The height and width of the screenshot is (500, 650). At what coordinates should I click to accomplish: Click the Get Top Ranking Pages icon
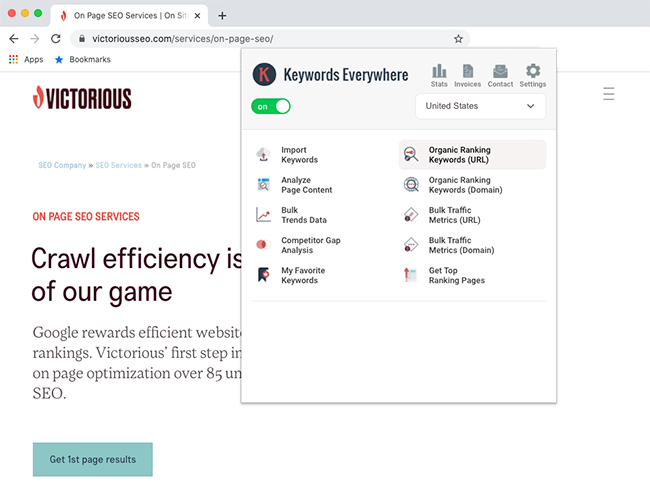411,275
